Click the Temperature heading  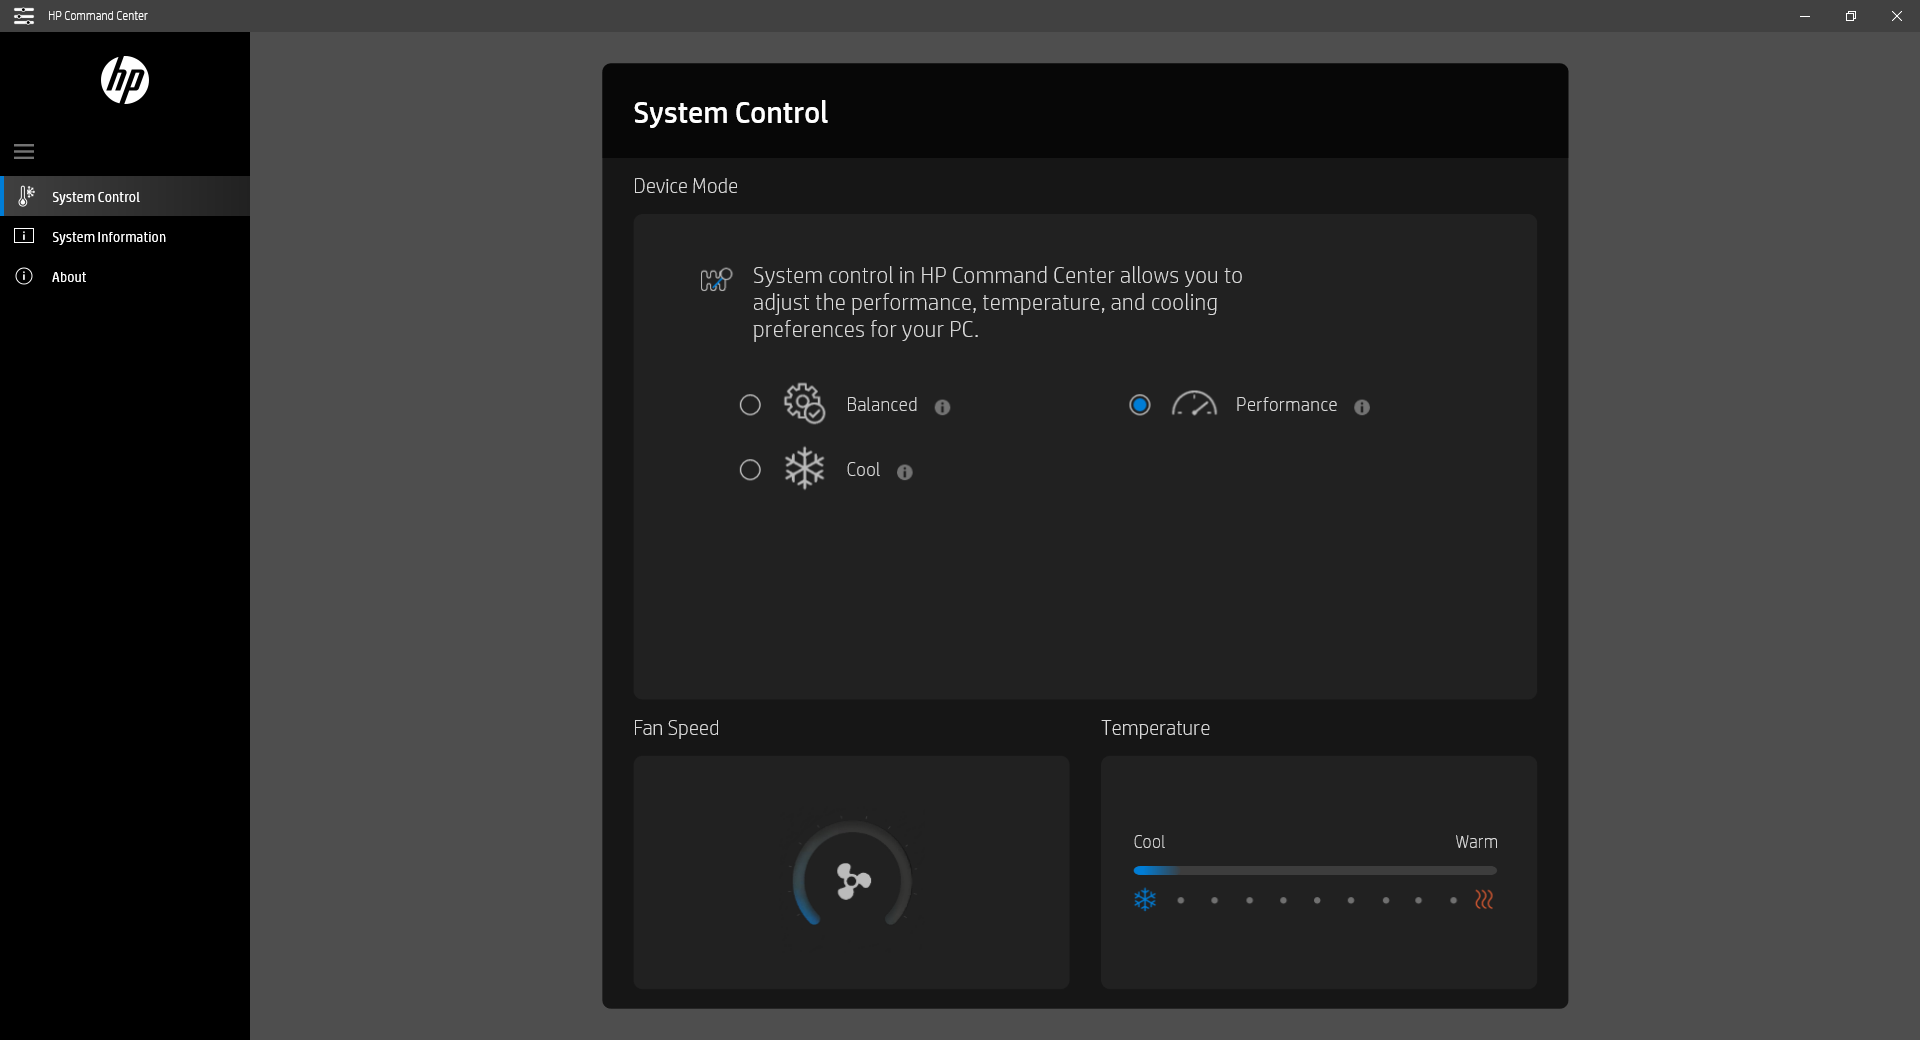pos(1155,728)
